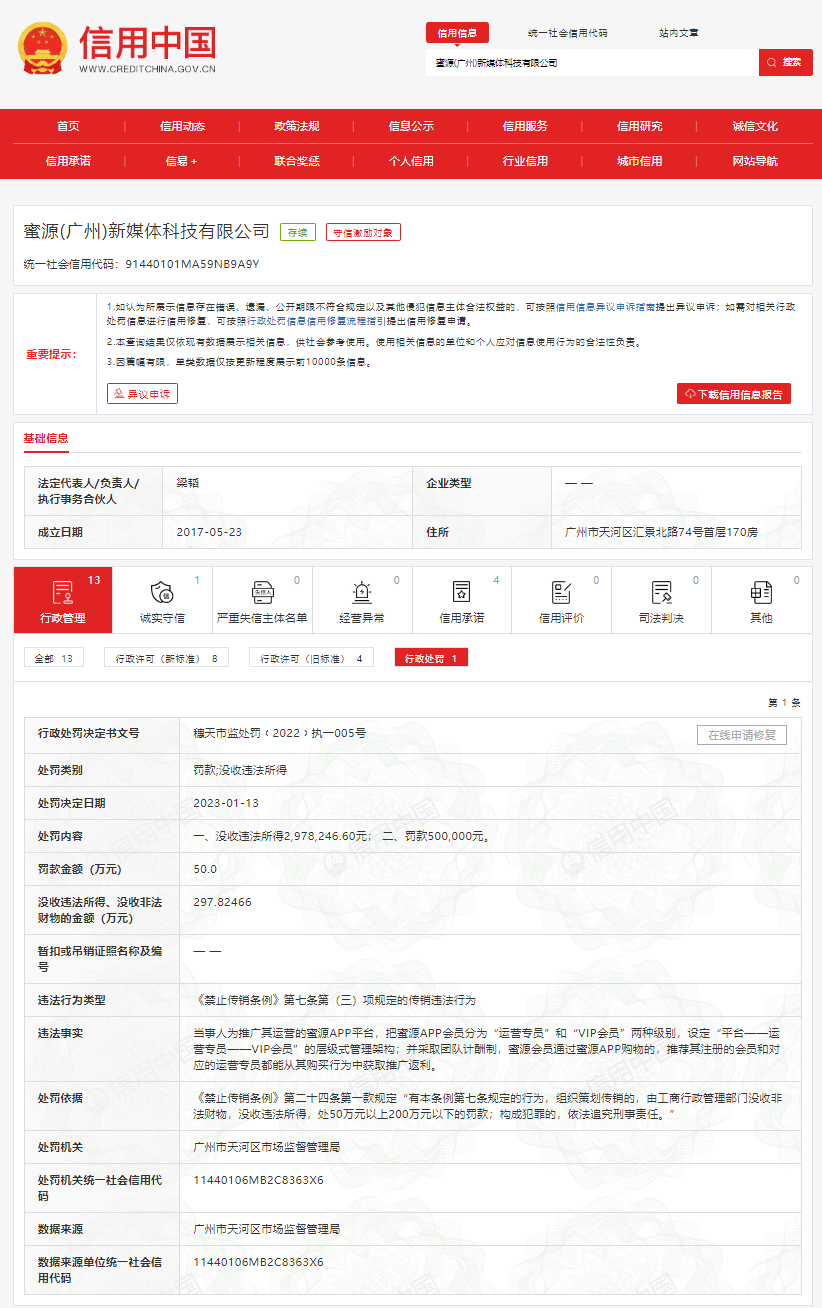822x1308 pixels.
Task: Show 全部 13 administrative records
Action: [x=54, y=658]
